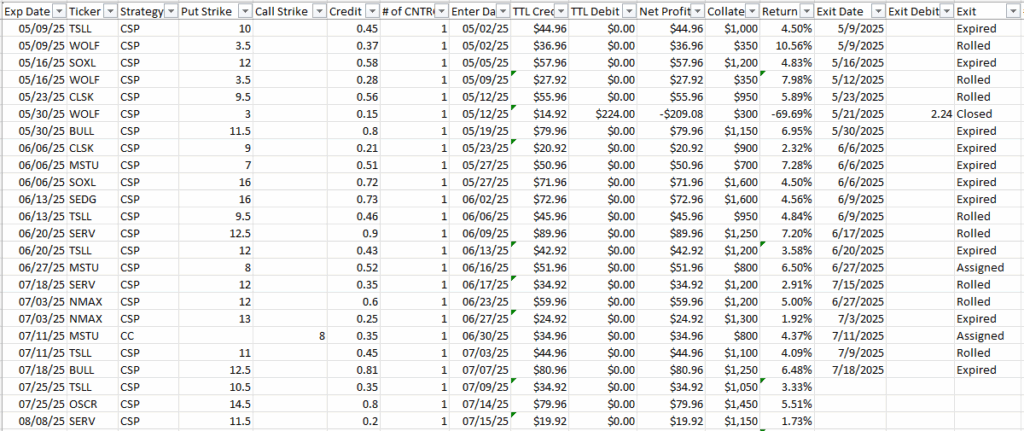This screenshot has height=431, width=1024.
Task: Select the 06/02/25 enter date cell
Action: coord(480,199)
